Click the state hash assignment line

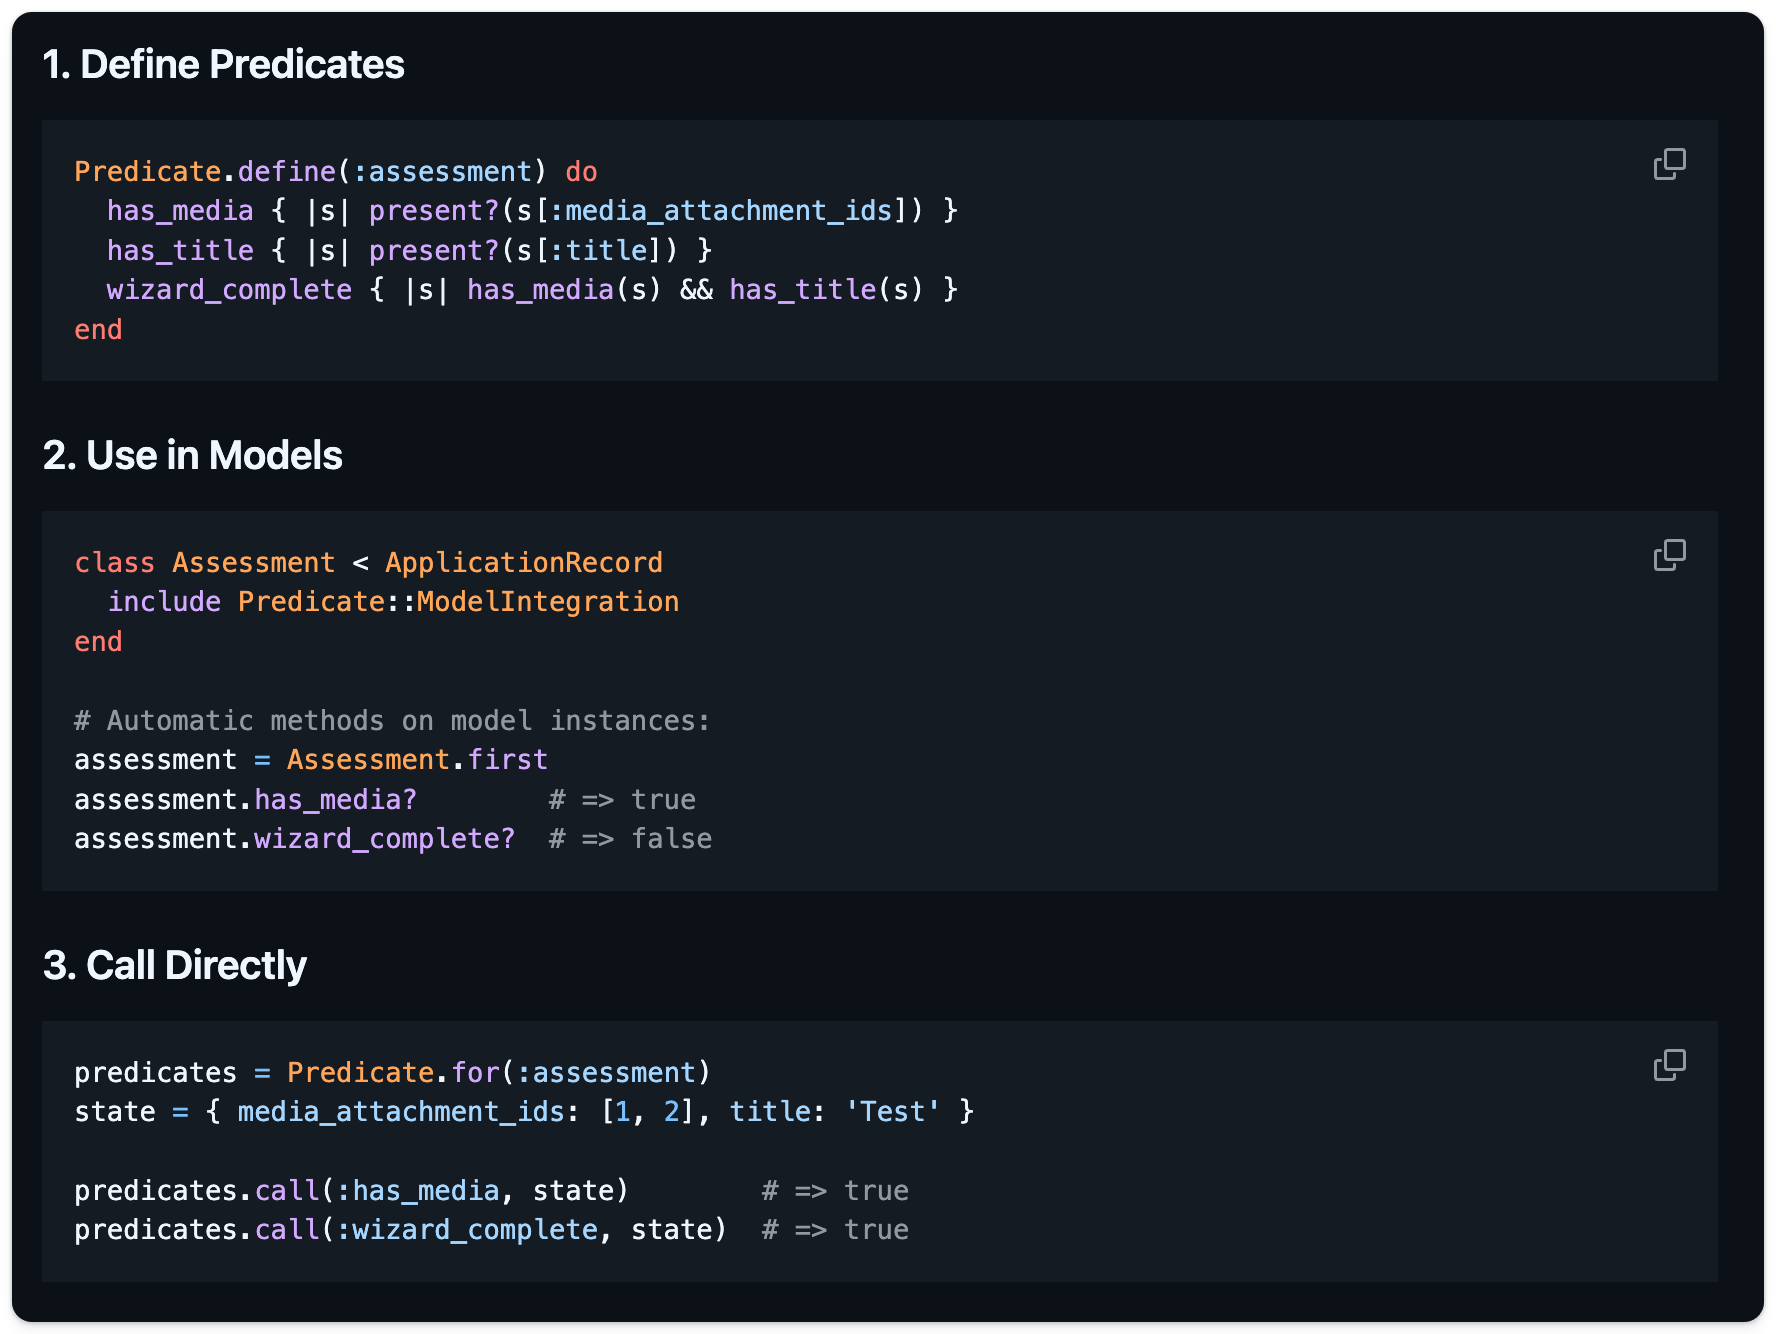coord(523,1112)
